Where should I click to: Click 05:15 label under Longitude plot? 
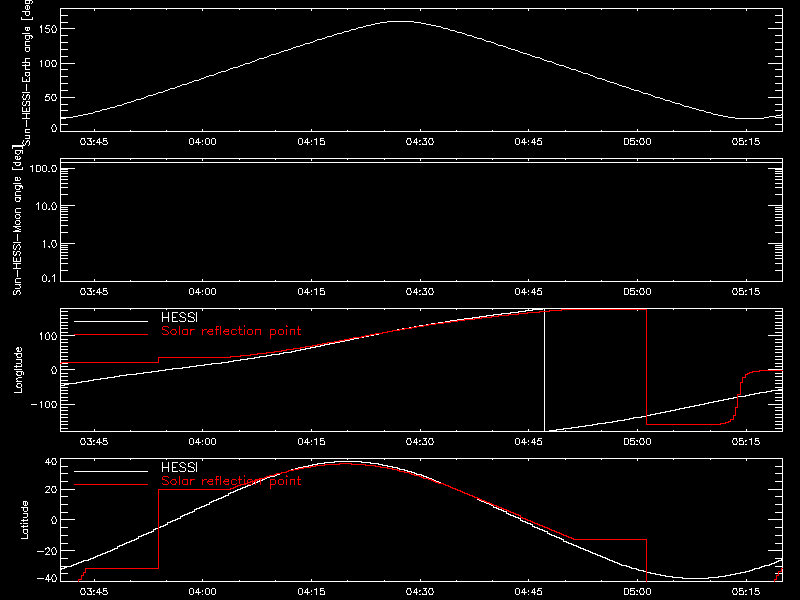(746, 442)
